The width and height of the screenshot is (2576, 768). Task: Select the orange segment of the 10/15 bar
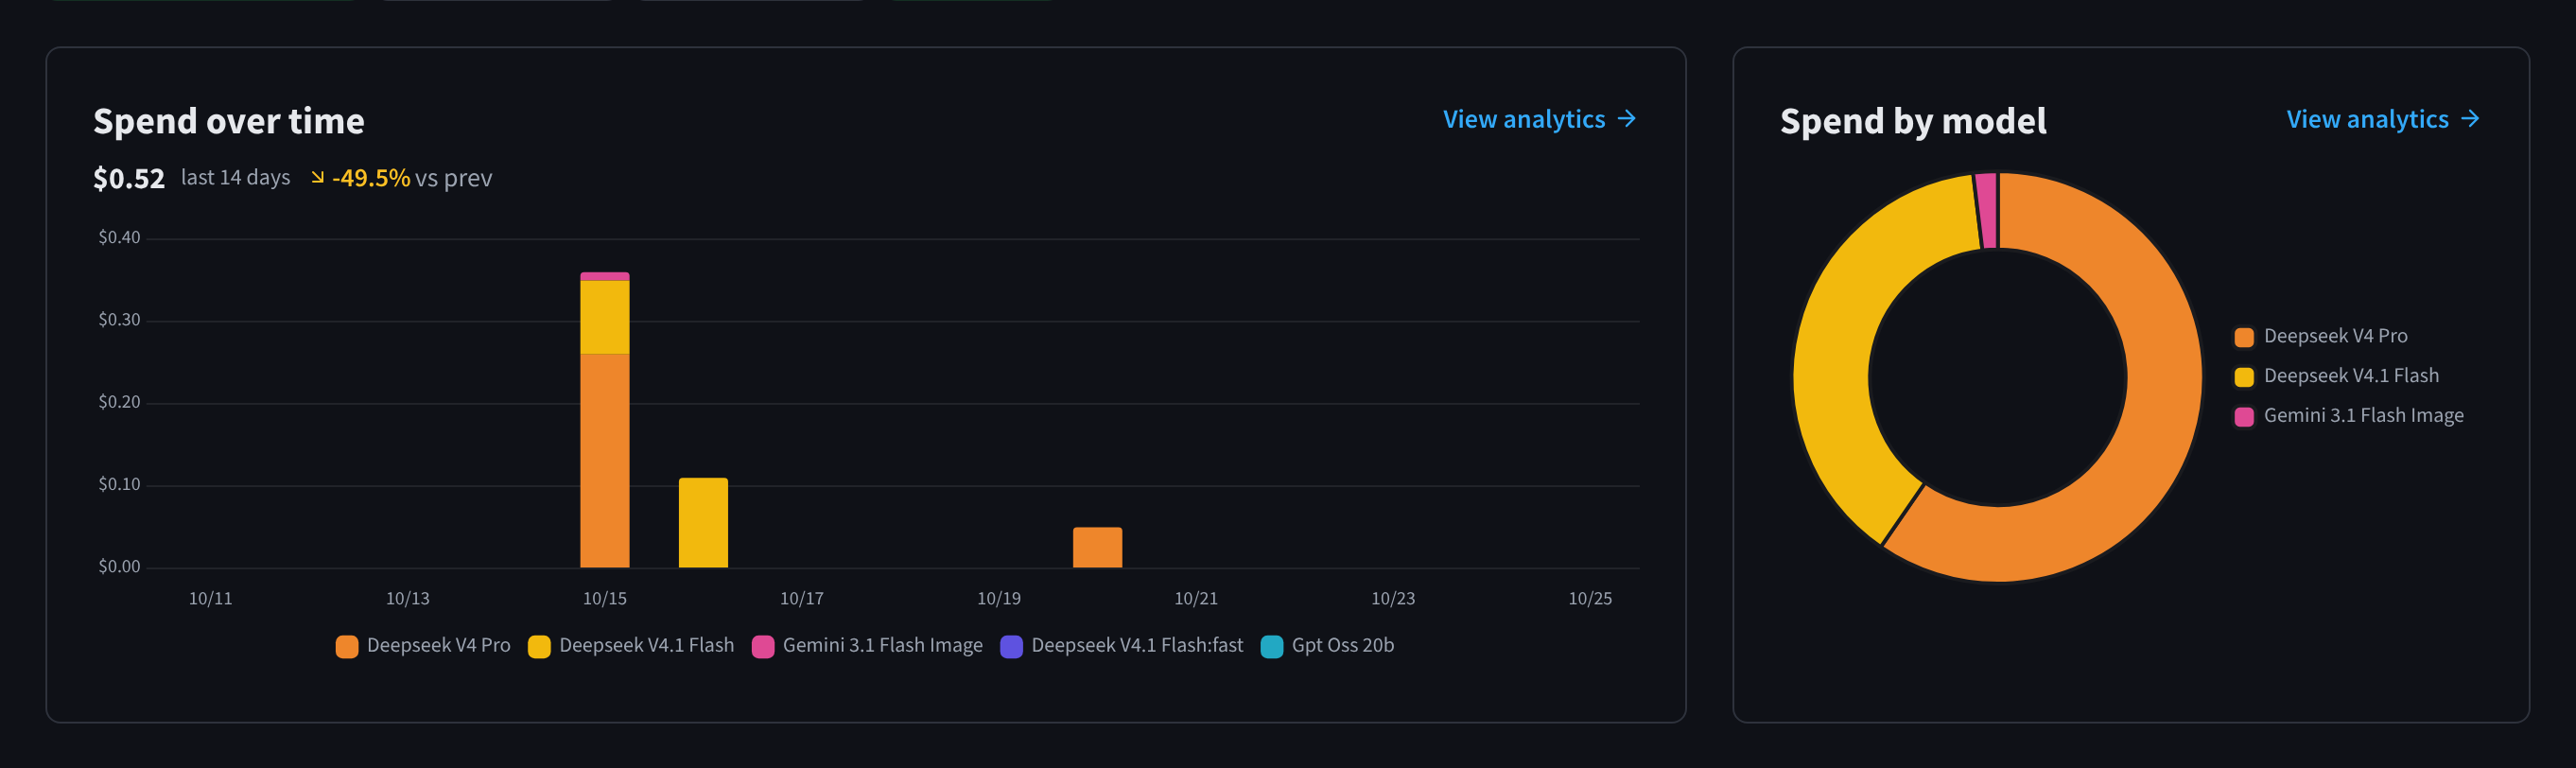tap(605, 460)
